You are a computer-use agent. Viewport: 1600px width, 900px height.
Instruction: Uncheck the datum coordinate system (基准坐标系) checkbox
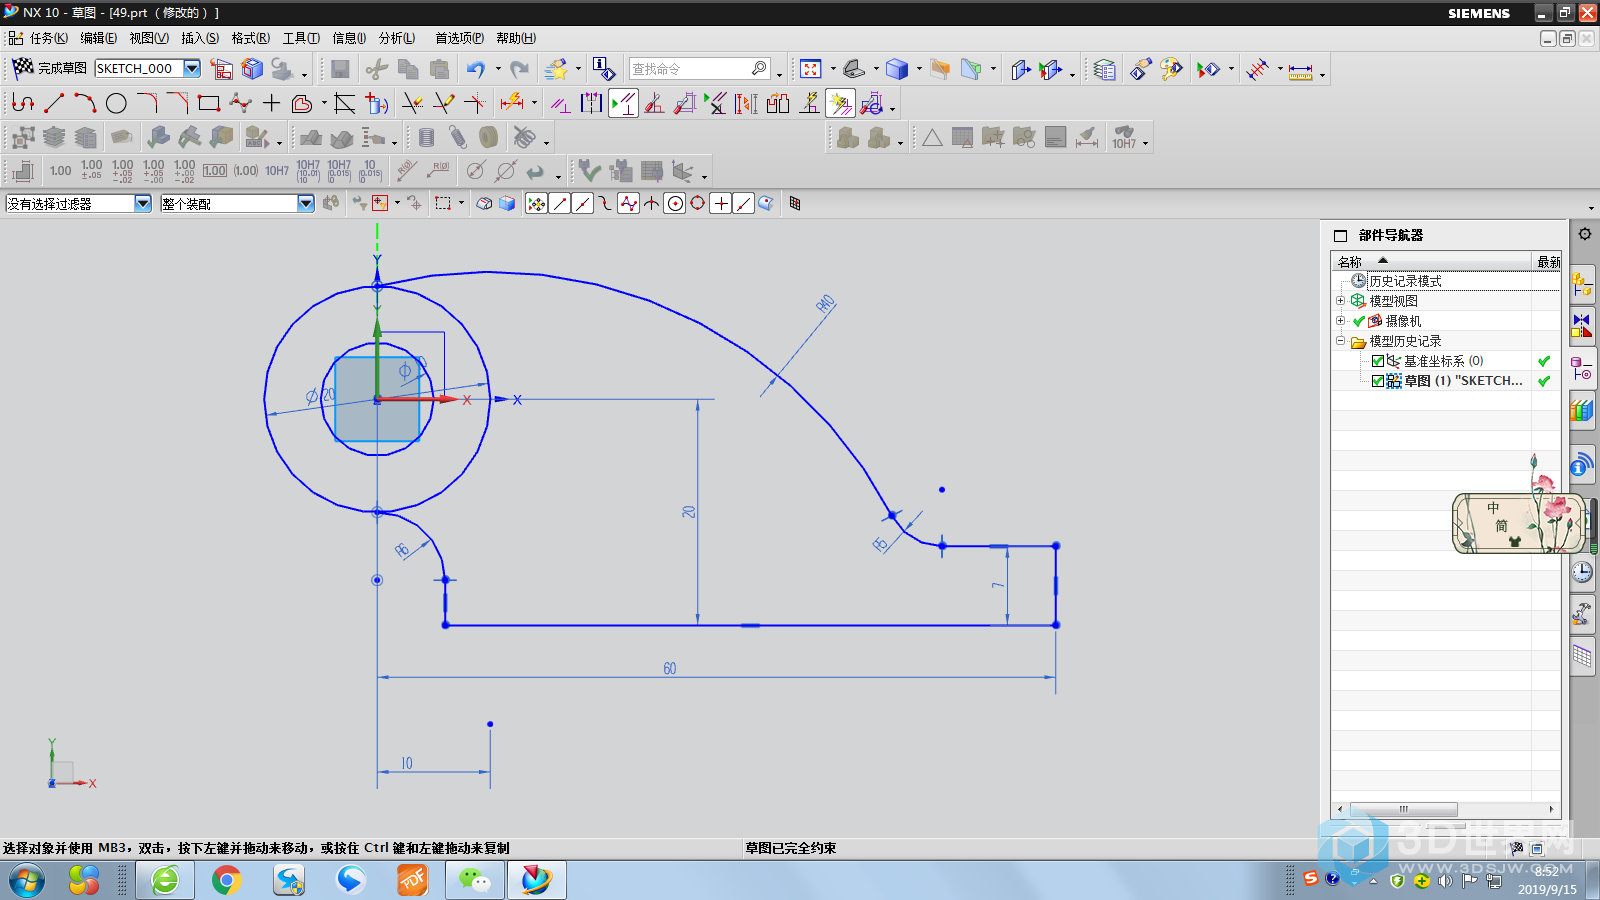(x=1378, y=361)
